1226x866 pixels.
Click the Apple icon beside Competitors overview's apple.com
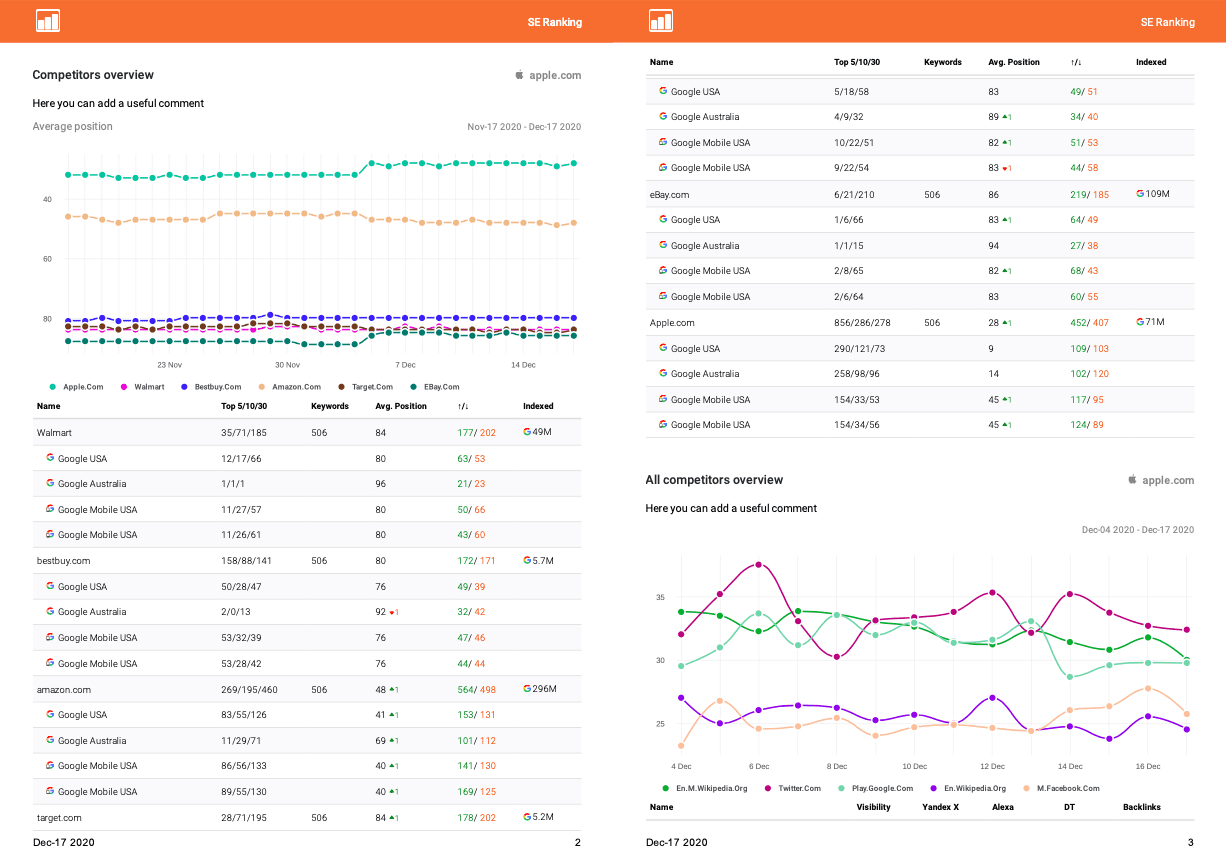coord(519,75)
